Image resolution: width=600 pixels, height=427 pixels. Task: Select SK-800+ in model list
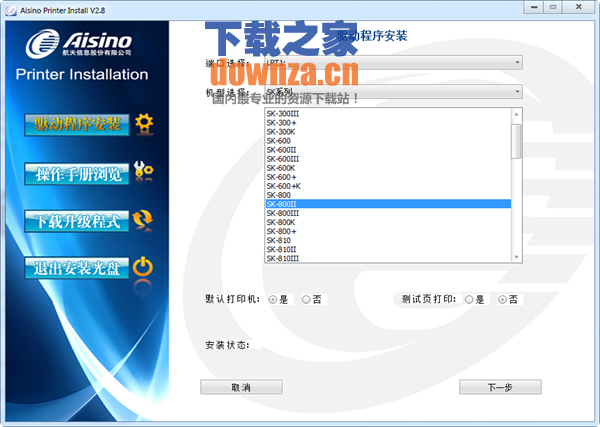pos(388,231)
